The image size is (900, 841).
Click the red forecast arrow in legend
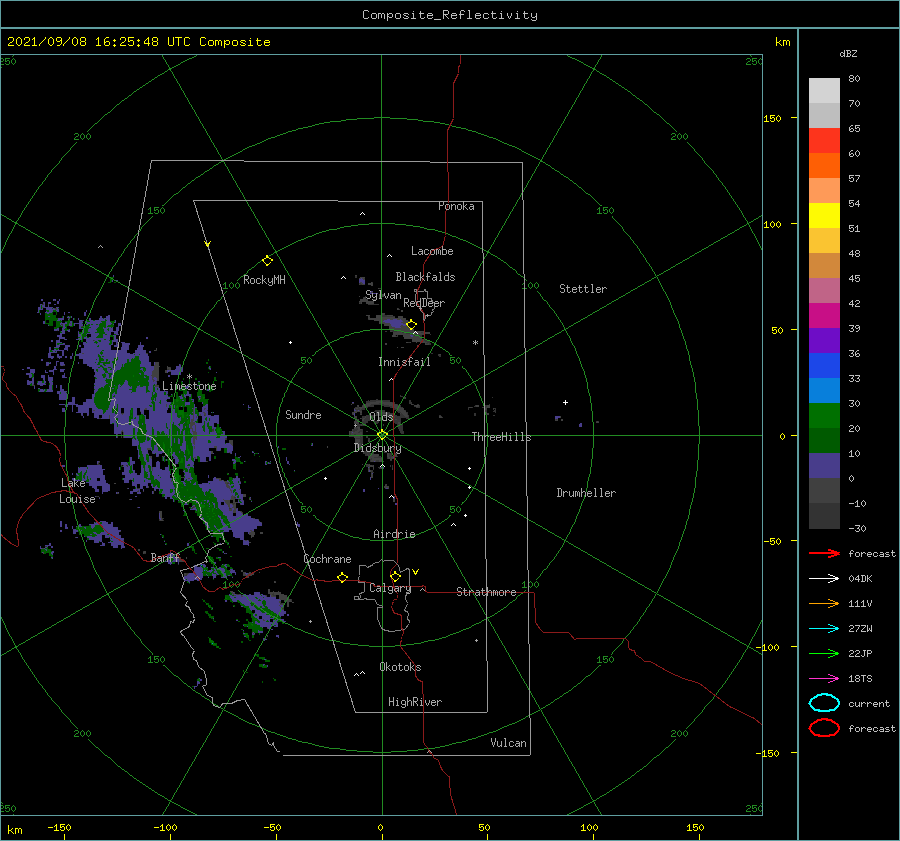tap(824, 553)
